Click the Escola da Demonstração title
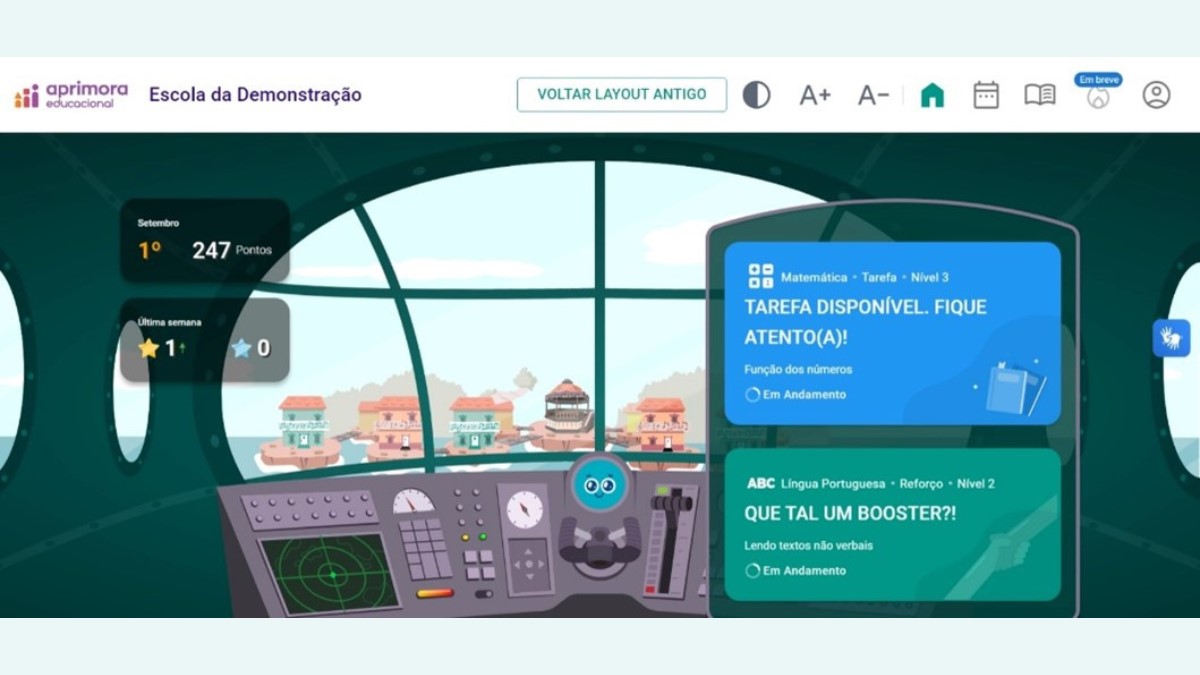 point(255,95)
